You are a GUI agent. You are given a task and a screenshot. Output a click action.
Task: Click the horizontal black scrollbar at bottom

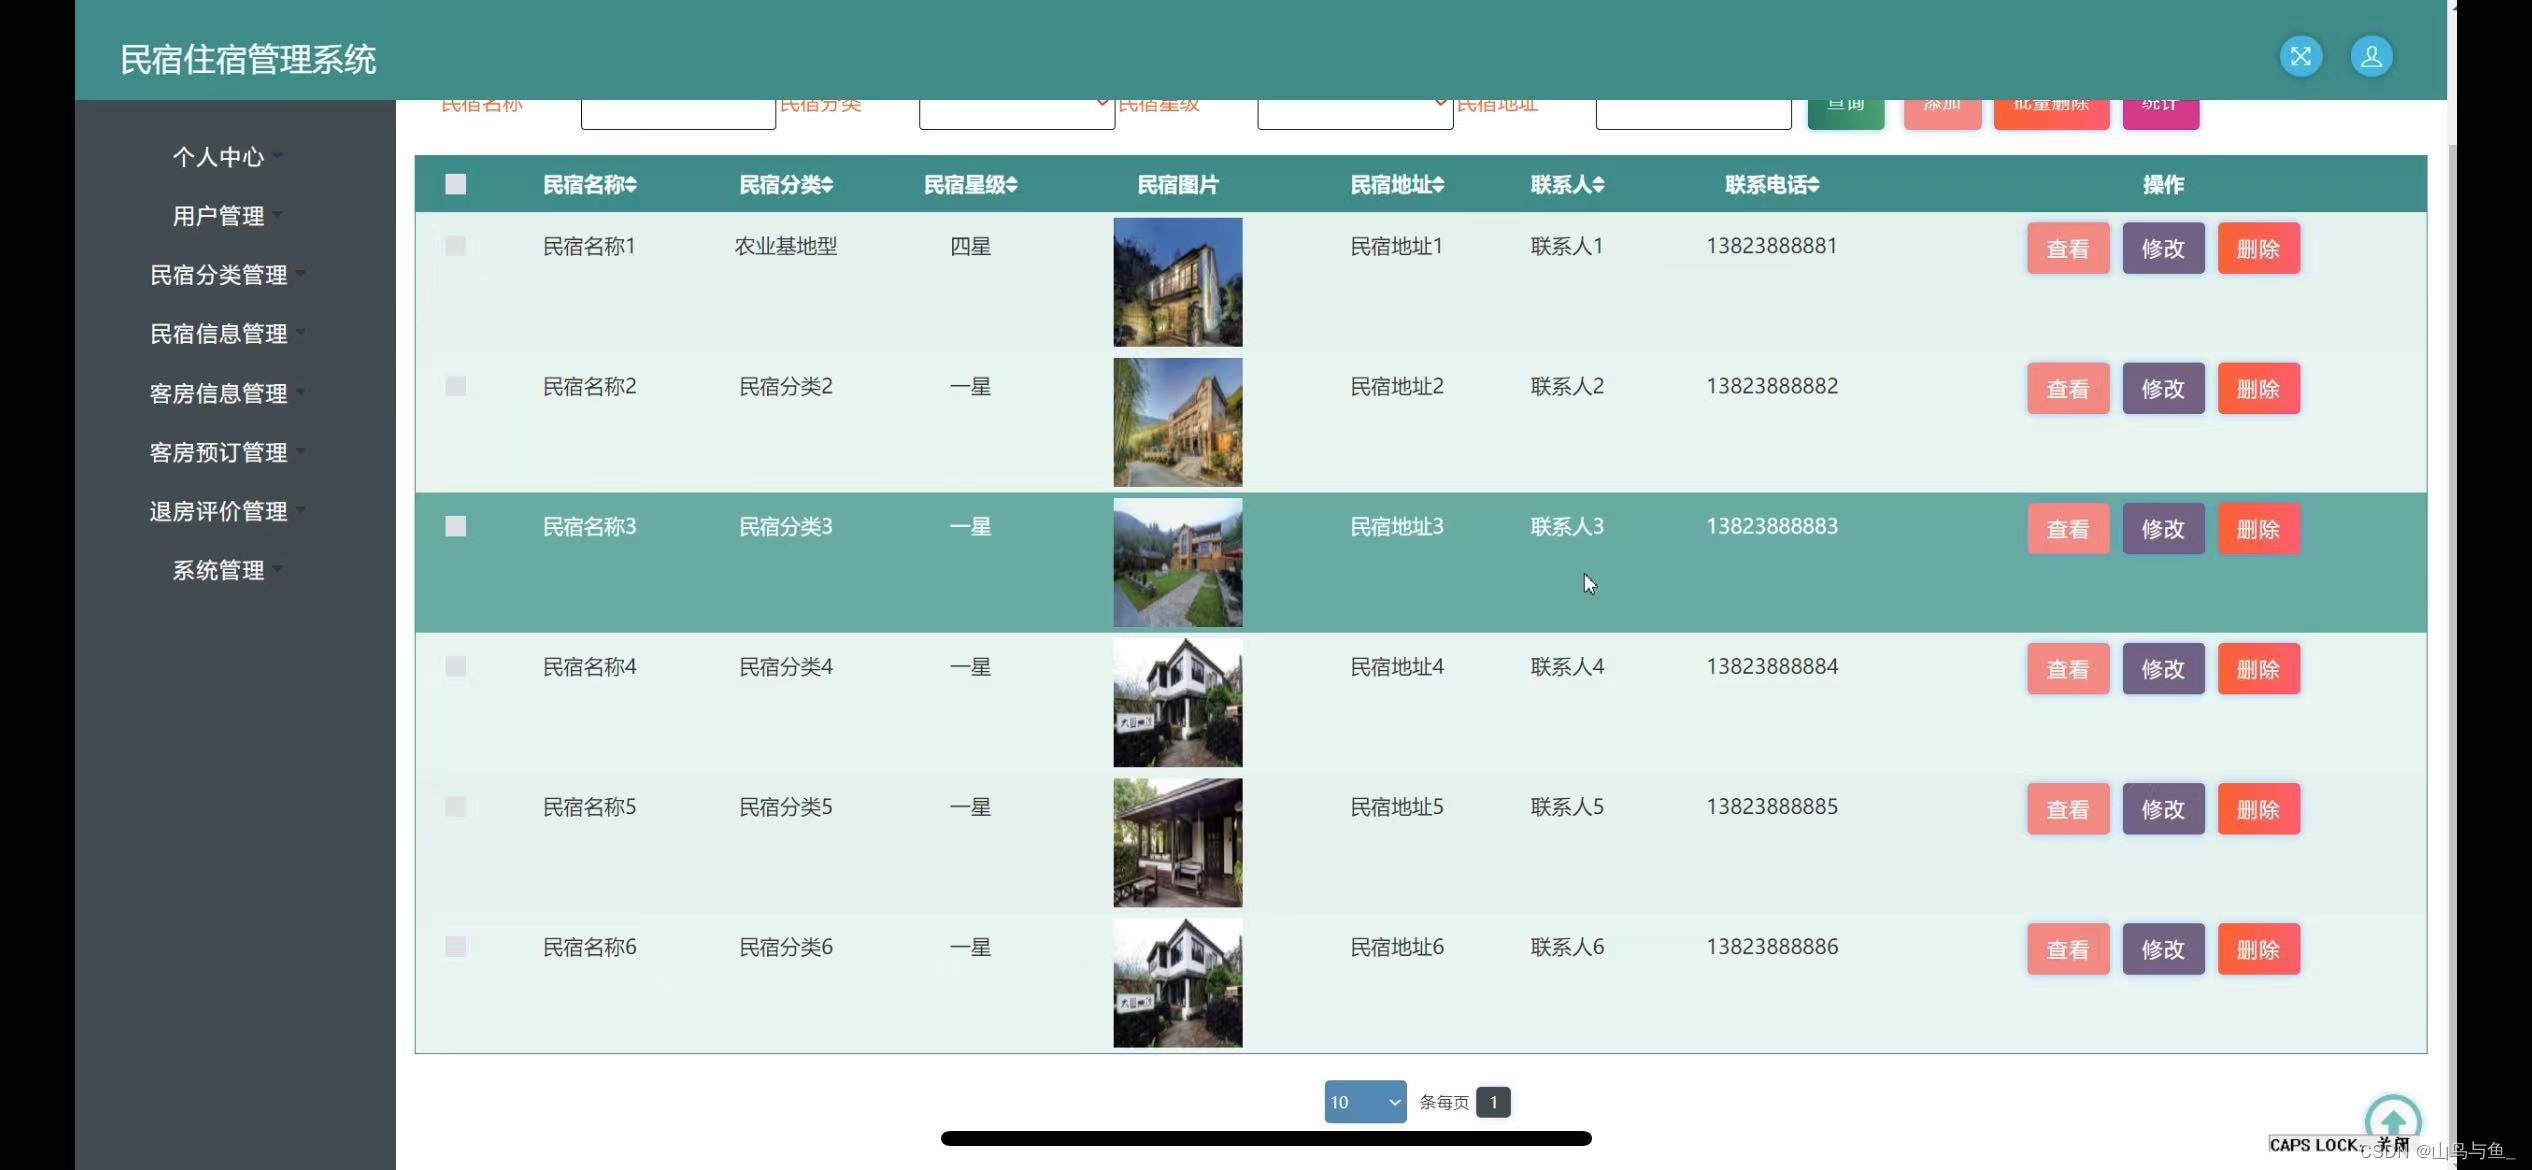[x=1265, y=1138]
